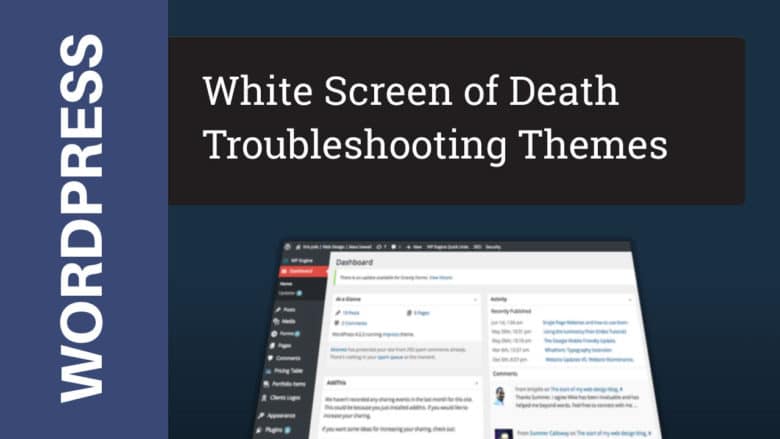This screenshot has height=439, width=780.
Task: Click the Portfolio Items icon in sidebar
Action: (266, 384)
